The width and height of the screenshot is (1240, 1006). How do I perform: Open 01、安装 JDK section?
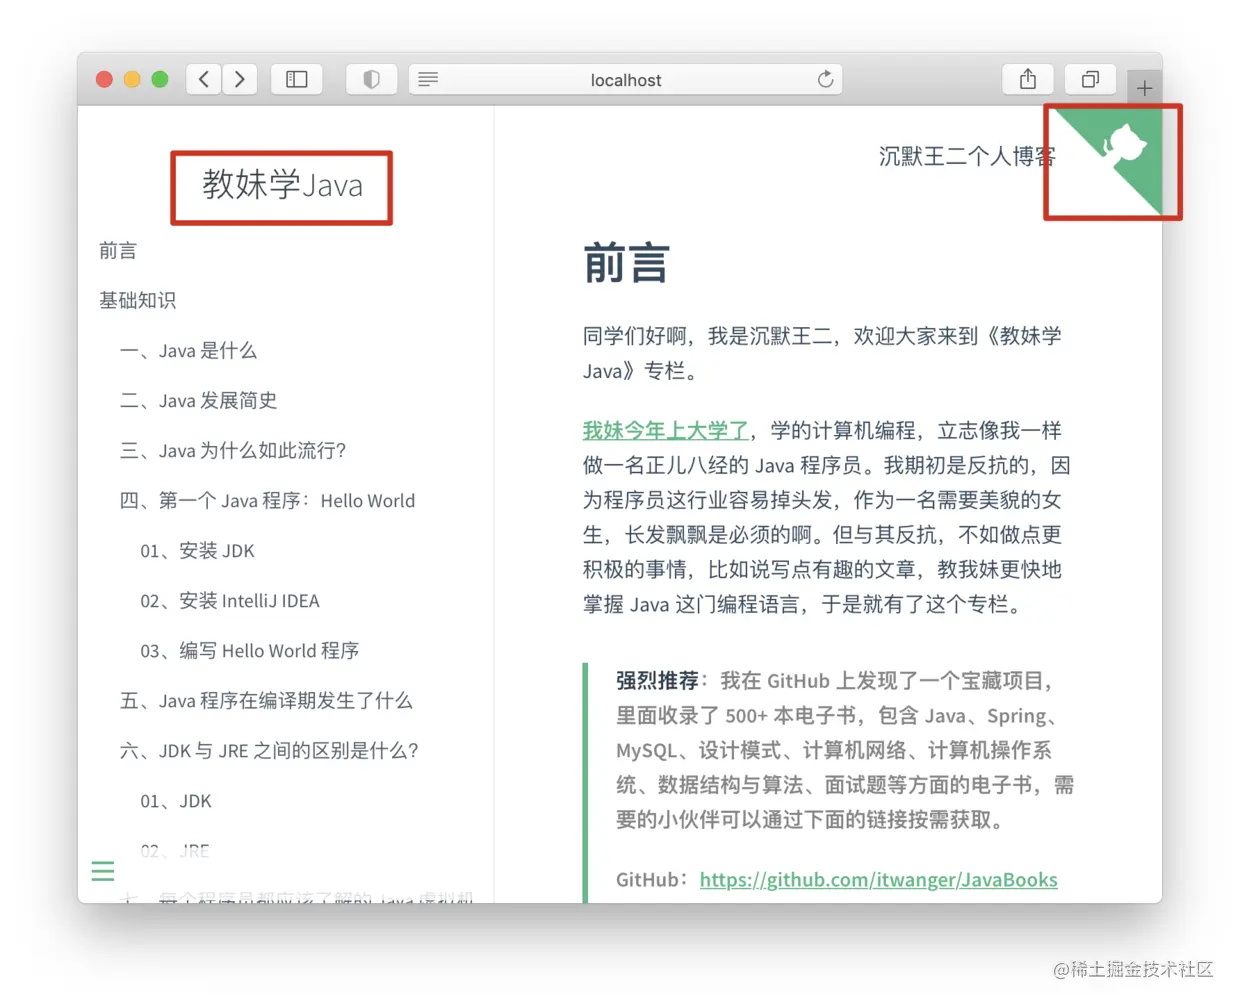coord(197,550)
